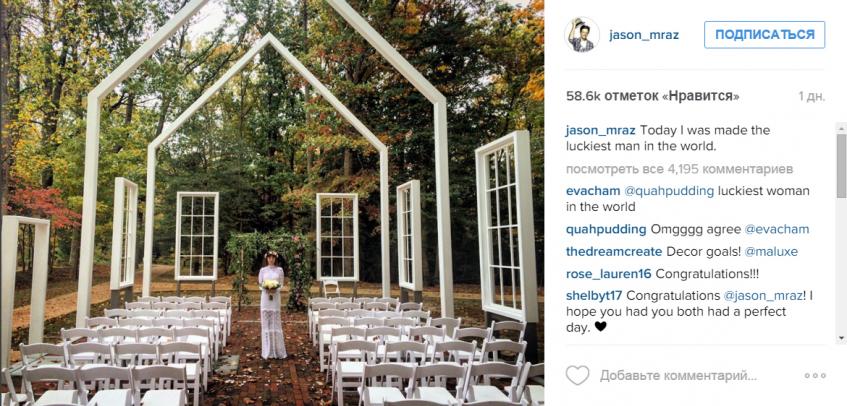Open jason_mraz profile avatar picture

(582, 35)
